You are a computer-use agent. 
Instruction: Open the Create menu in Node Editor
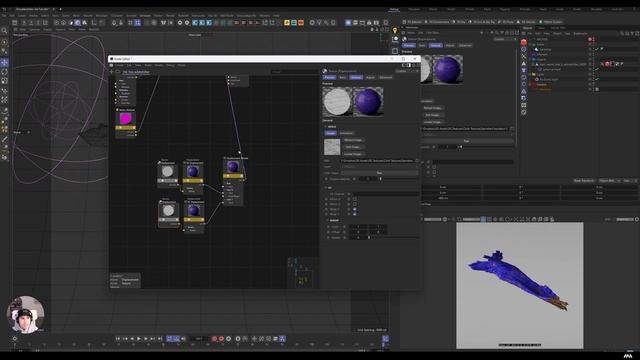[x=119, y=65]
